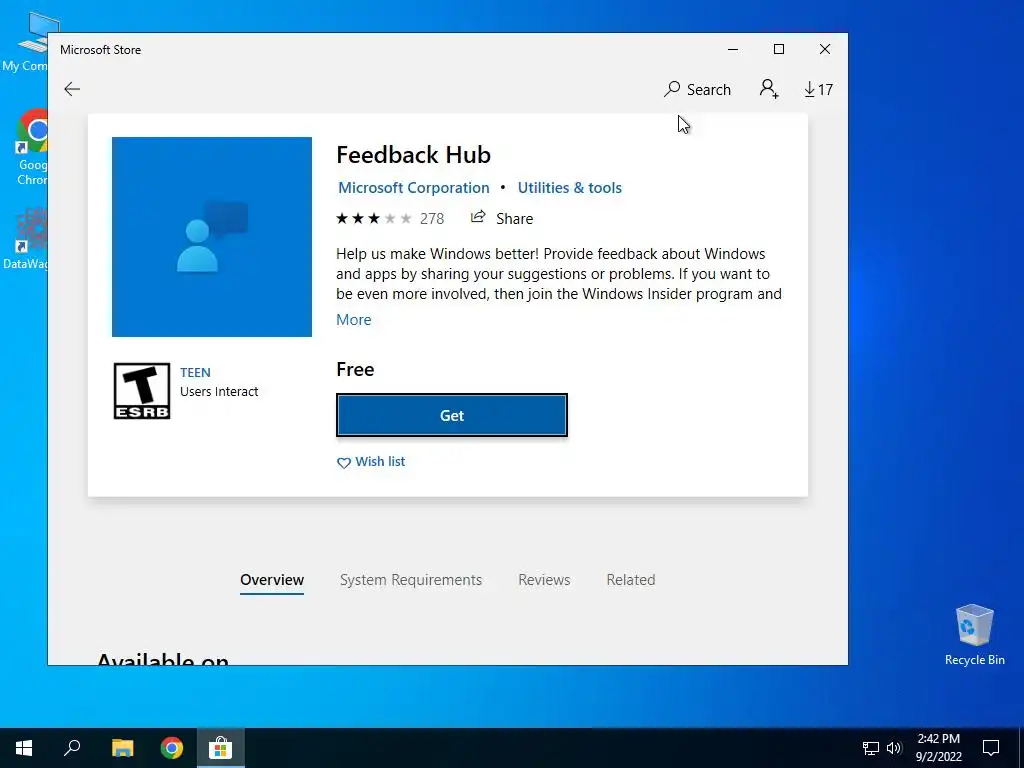Open taskbar search magnifier
This screenshot has height=768, width=1024.
72,748
